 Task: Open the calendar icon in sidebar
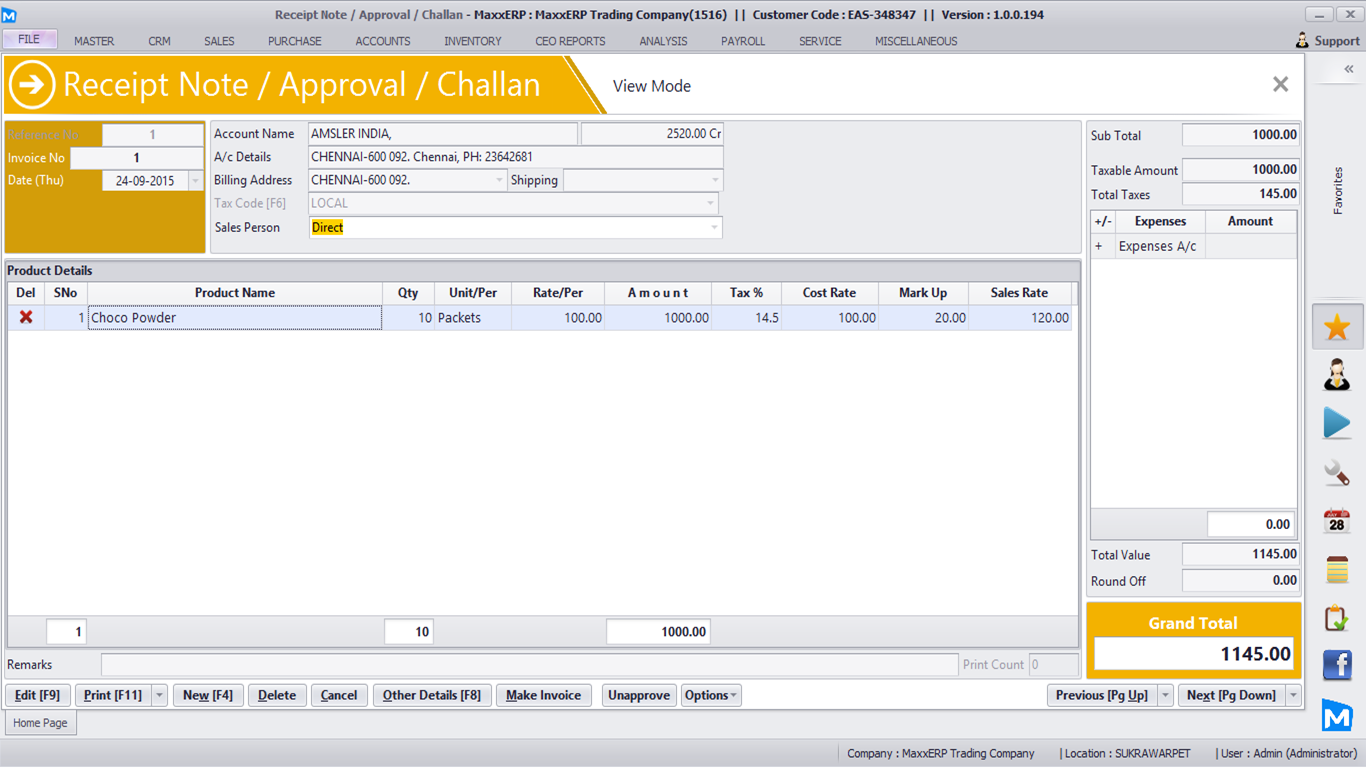(1337, 521)
